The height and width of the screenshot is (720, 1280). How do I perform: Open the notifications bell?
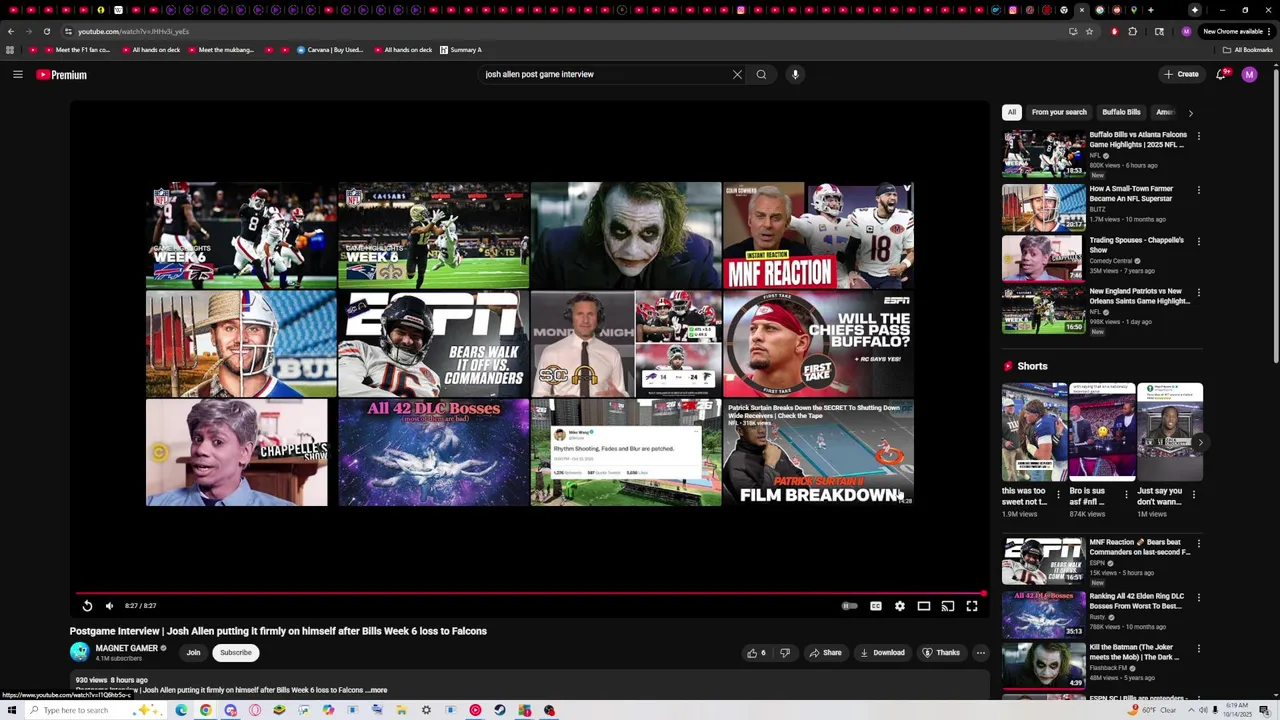[1222, 74]
